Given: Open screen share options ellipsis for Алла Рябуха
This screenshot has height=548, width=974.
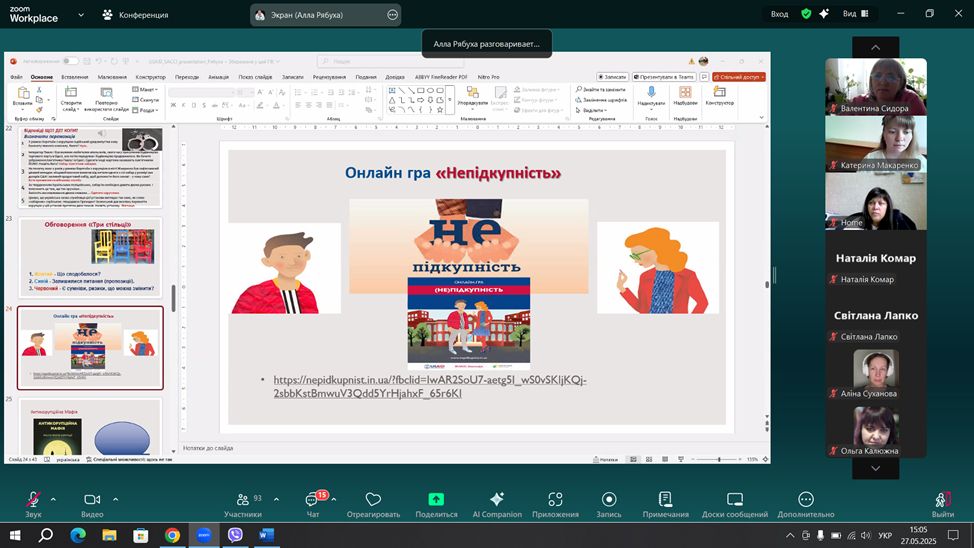Looking at the screenshot, I should [392, 15].
